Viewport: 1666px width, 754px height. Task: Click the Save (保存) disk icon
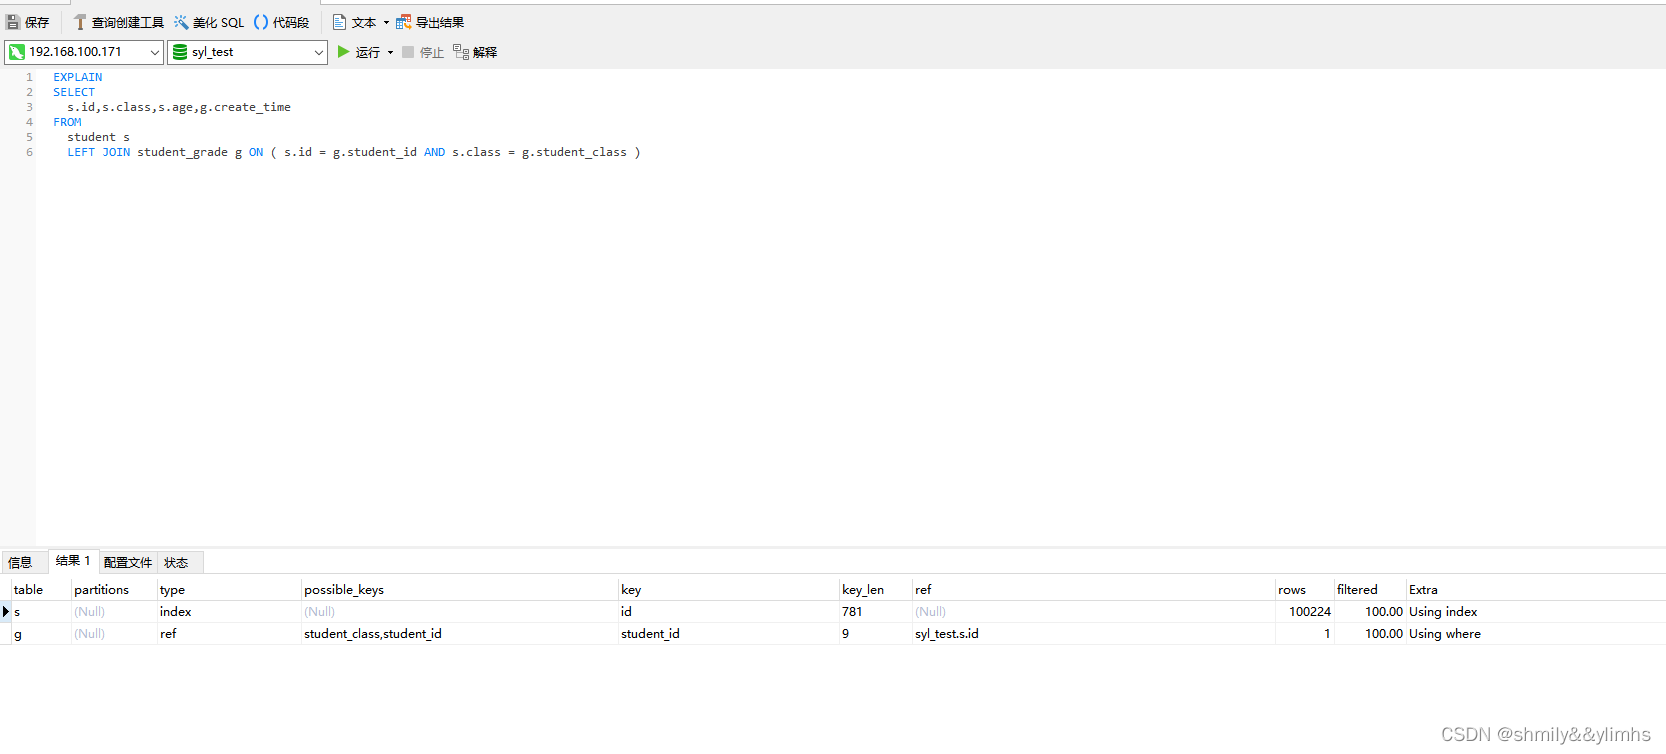13,22
